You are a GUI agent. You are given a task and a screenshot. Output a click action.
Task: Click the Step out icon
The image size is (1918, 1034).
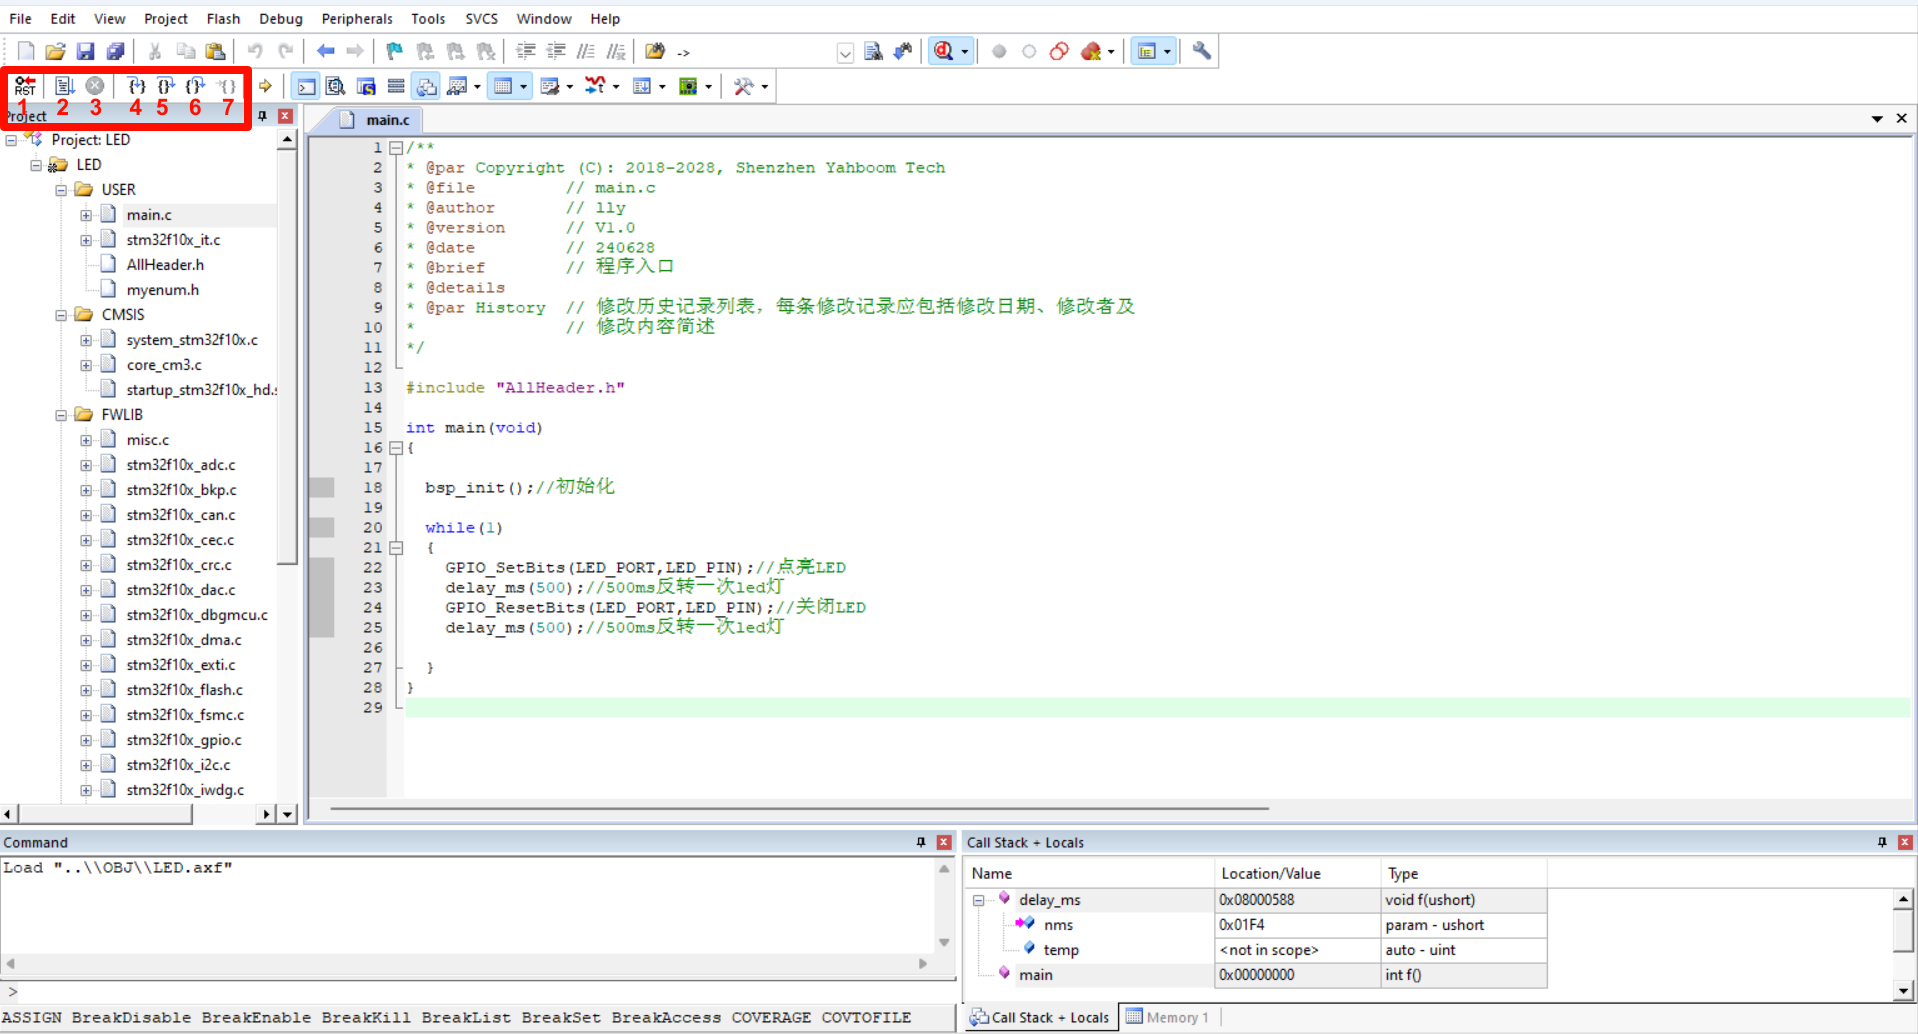pos(196,86)
